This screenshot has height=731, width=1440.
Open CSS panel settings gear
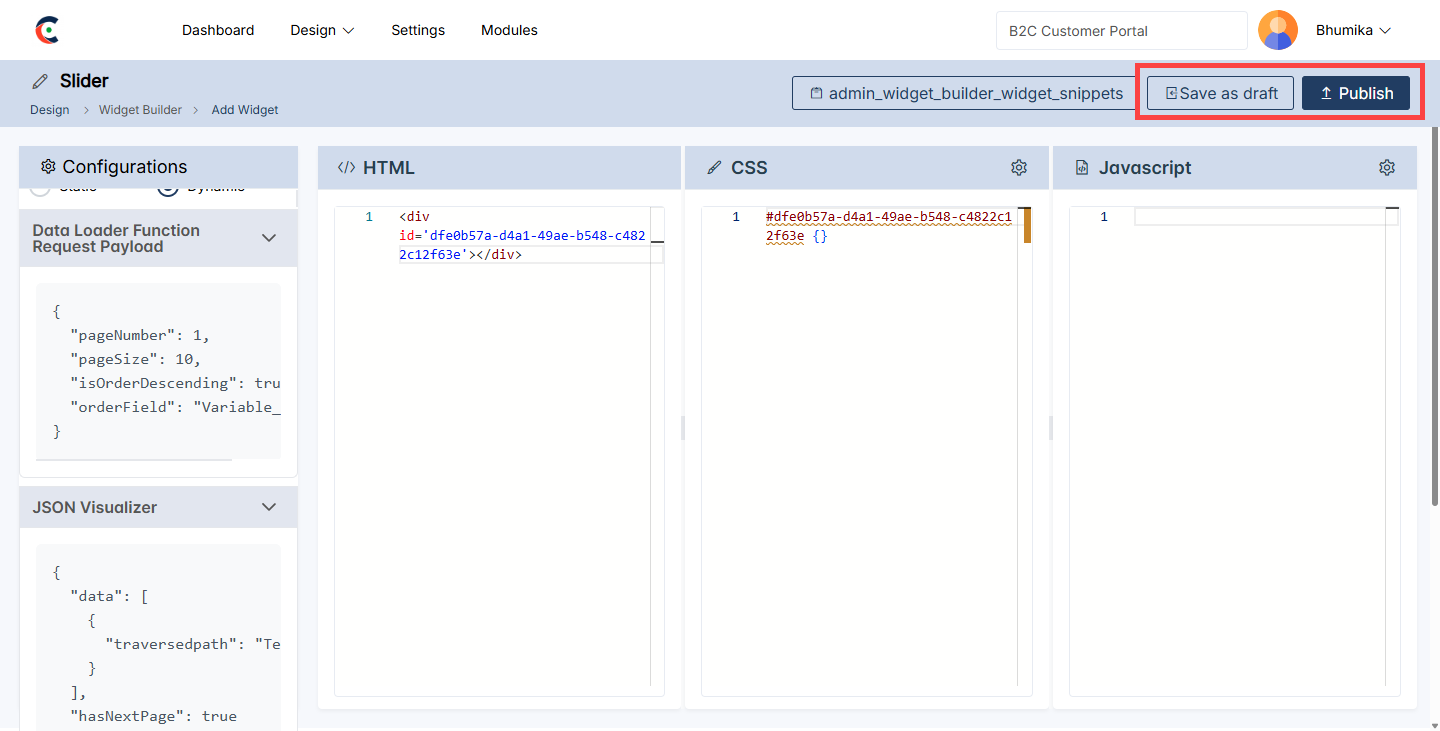(1018, 168)
